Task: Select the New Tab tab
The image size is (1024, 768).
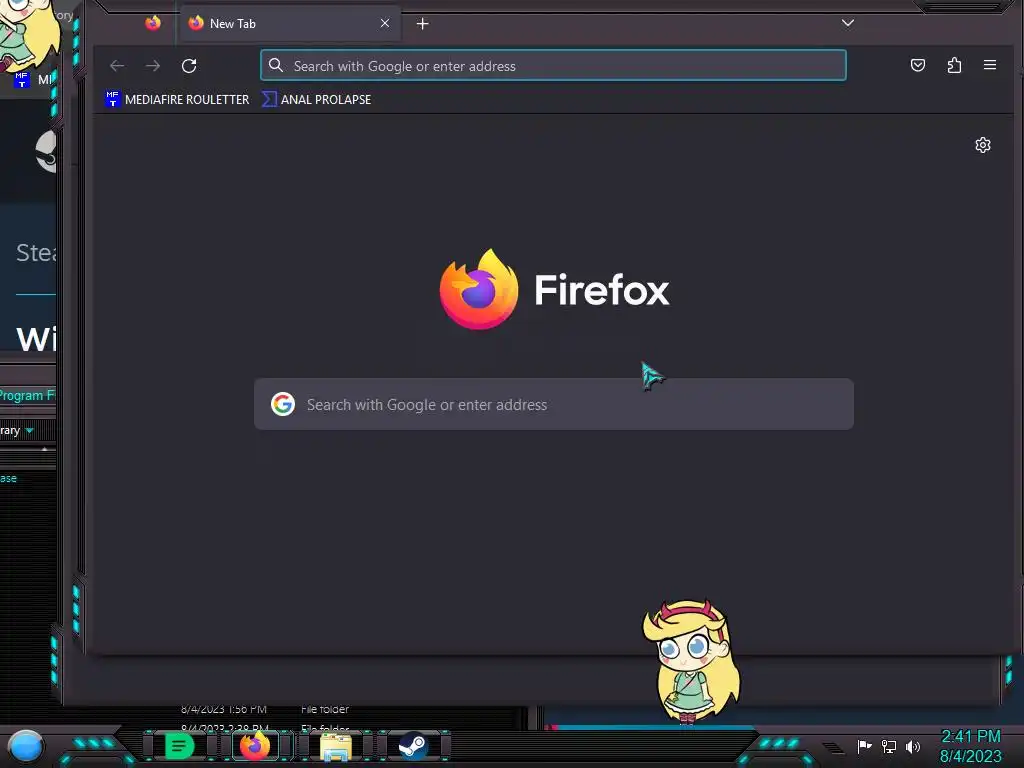Action: tap(290, 24)
